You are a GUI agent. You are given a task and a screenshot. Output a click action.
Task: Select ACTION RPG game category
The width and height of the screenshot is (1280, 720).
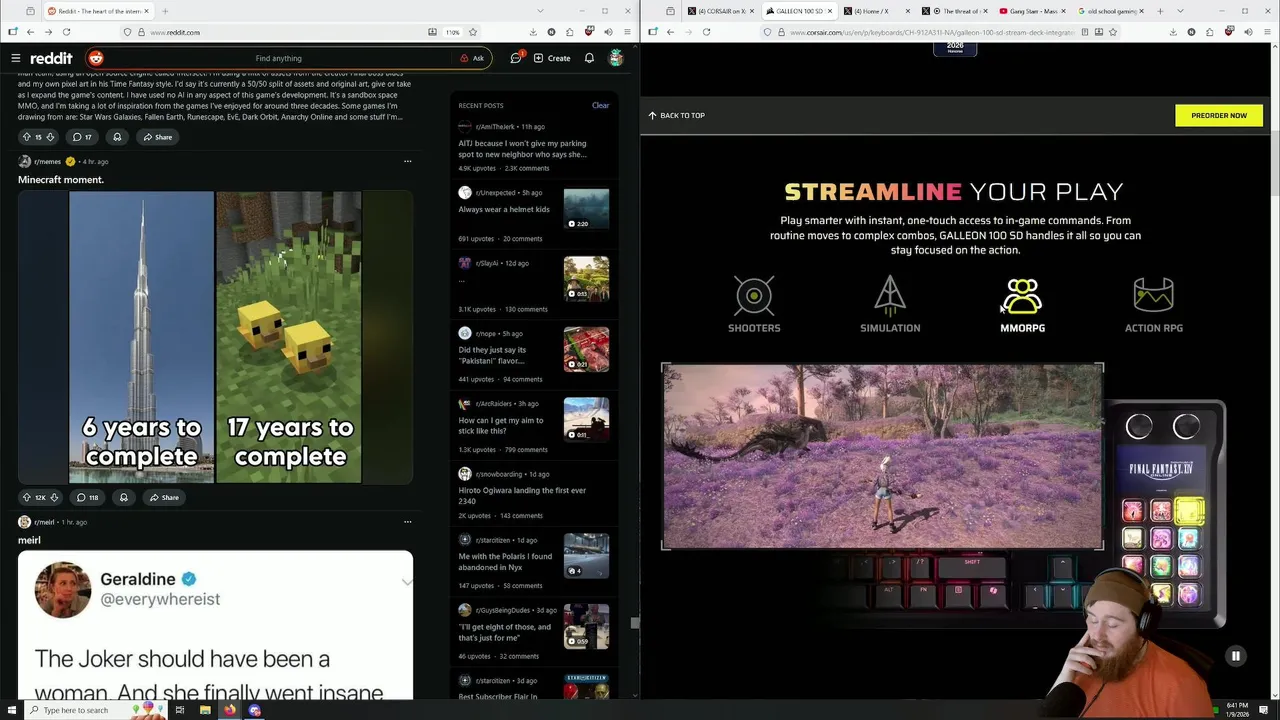pyautogui.click(x=1154, y=306)
